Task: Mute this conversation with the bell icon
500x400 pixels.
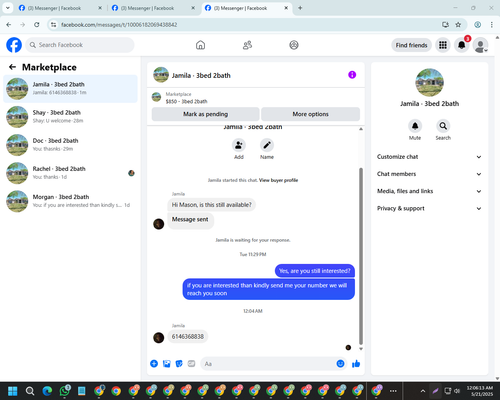Action: pos(415,126)
